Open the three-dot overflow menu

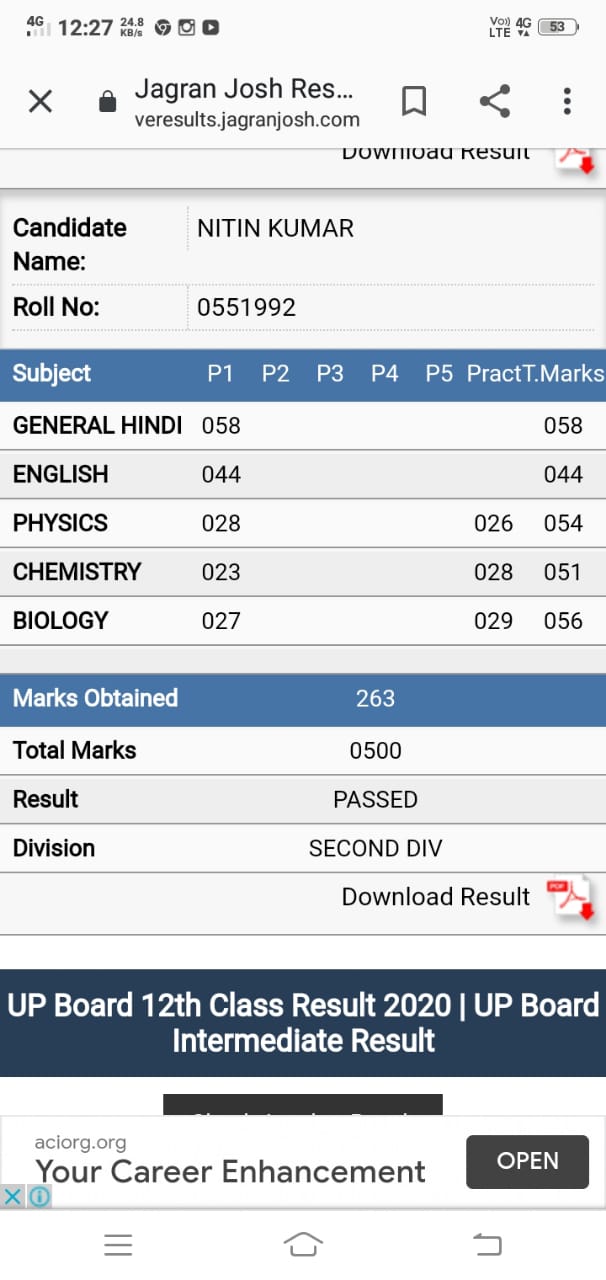tap(567, 101)
